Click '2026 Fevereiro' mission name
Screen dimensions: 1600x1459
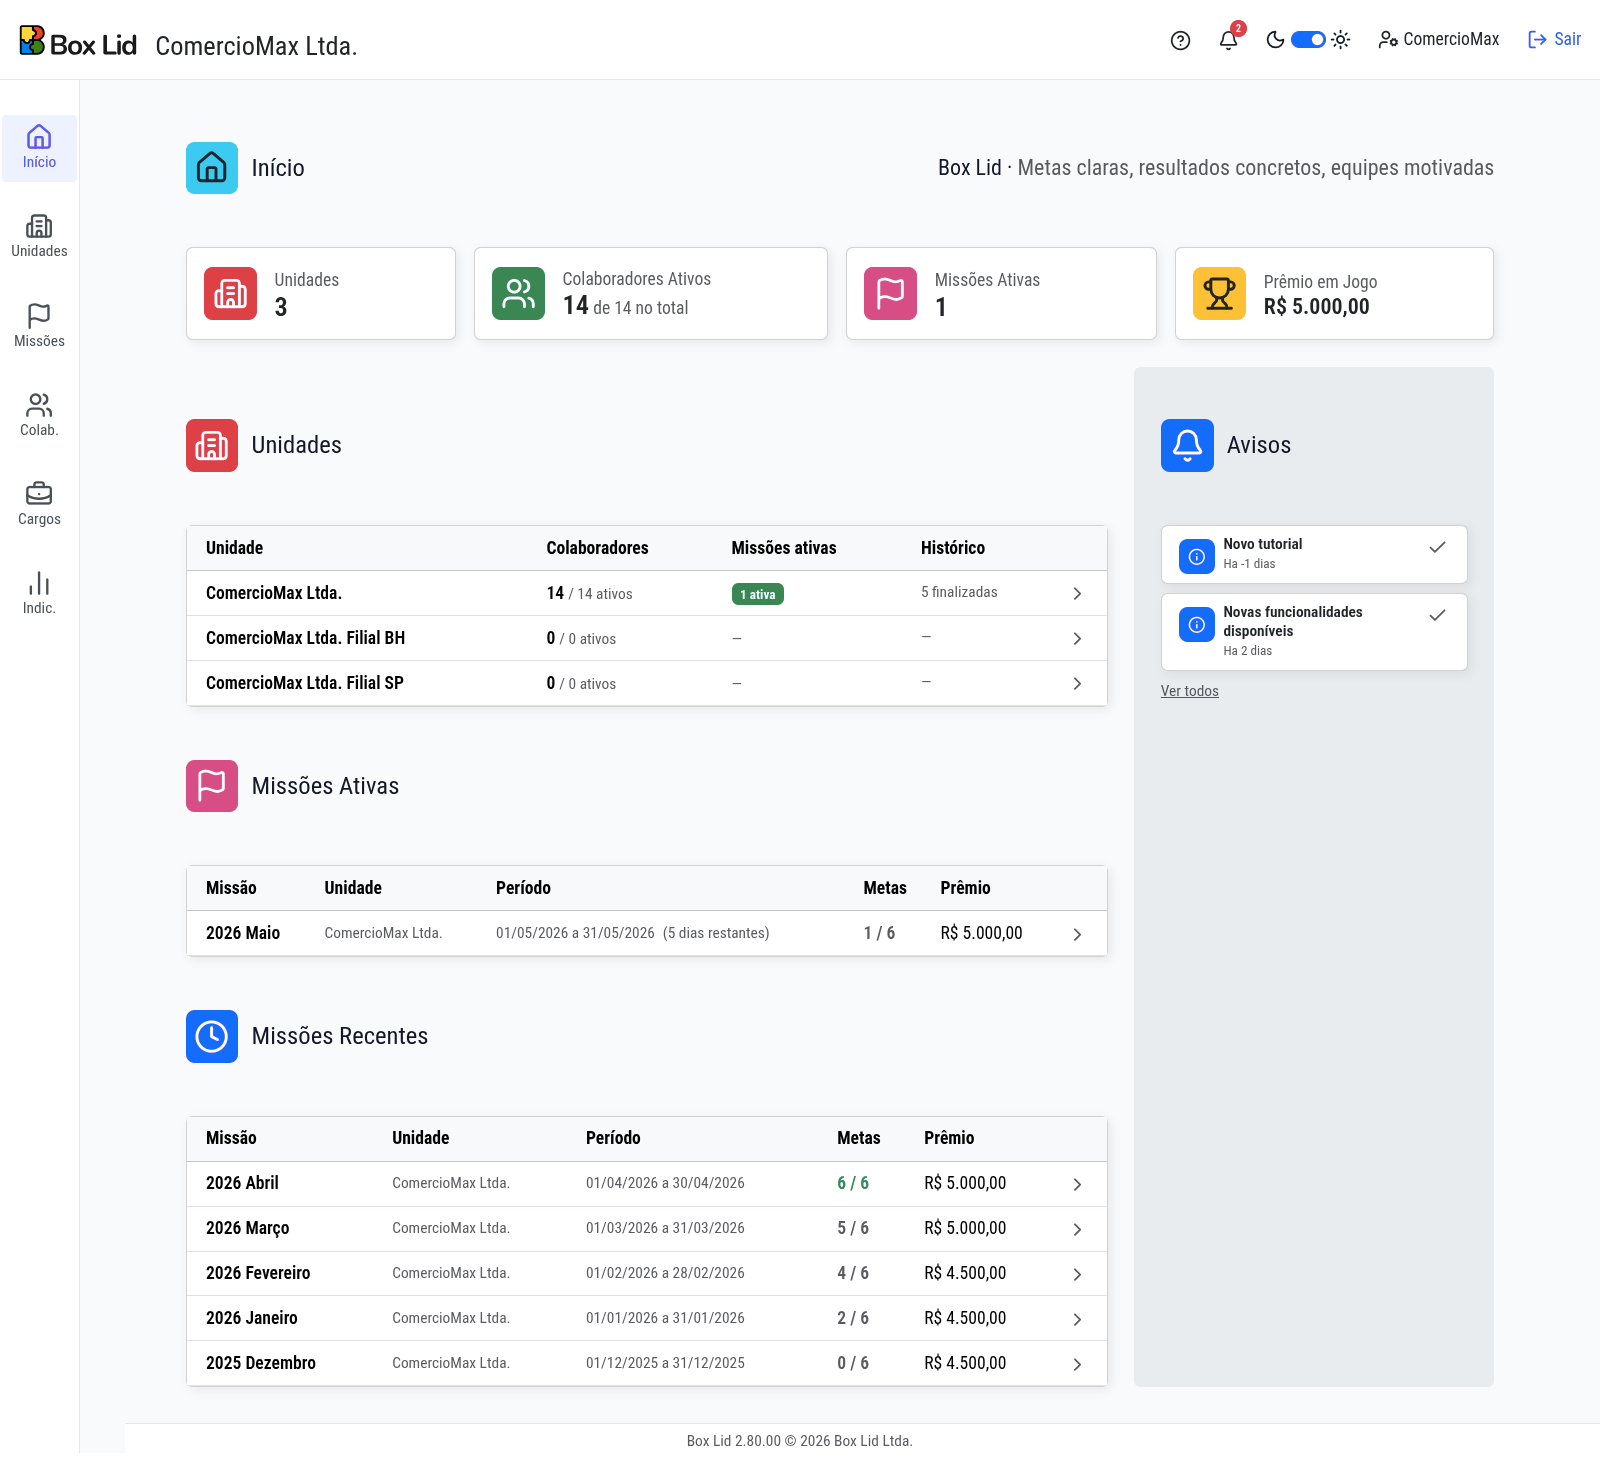click(258, 1273)
